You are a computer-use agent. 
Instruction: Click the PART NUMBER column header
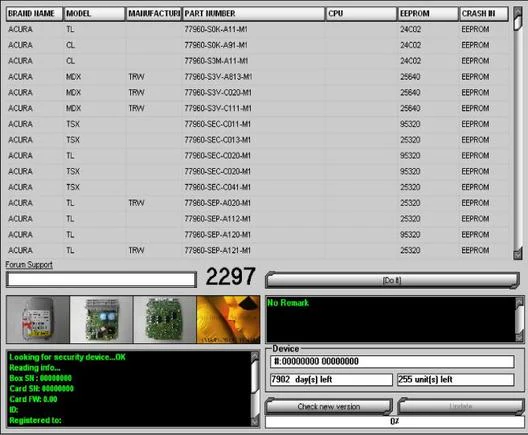tap(254, 13)
